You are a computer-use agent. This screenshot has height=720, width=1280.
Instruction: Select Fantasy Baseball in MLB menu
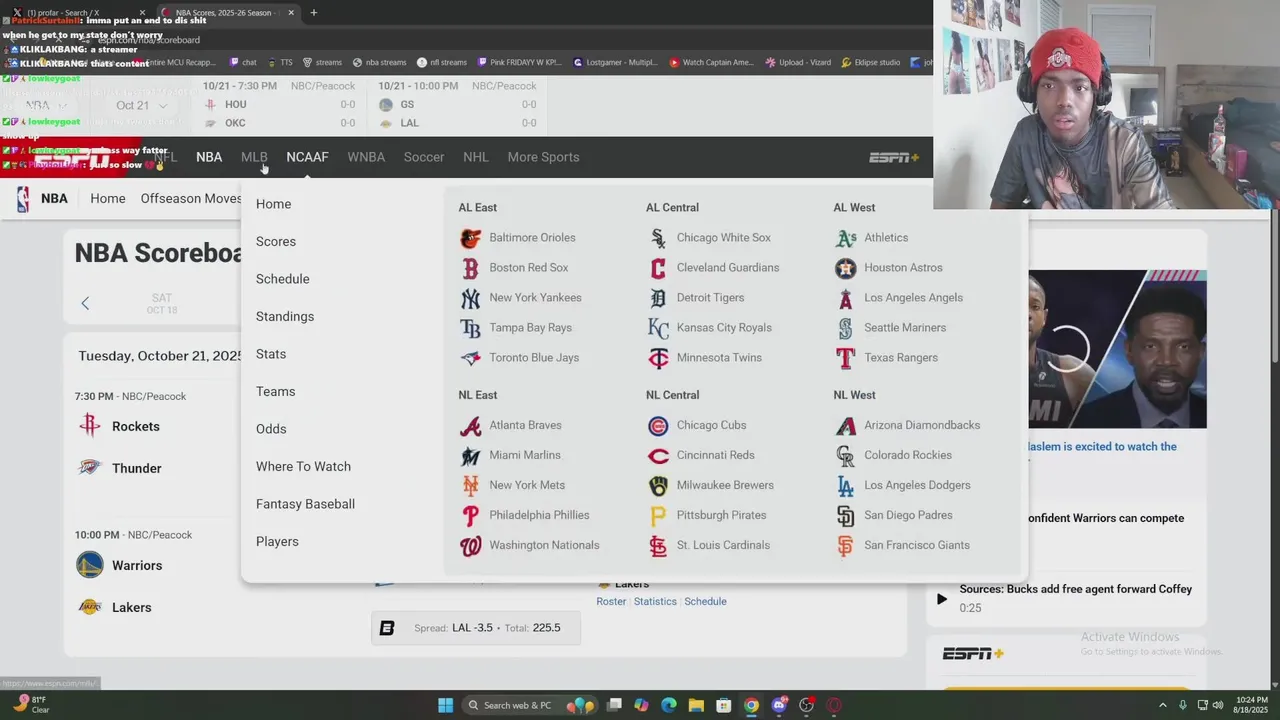point(305,504)
